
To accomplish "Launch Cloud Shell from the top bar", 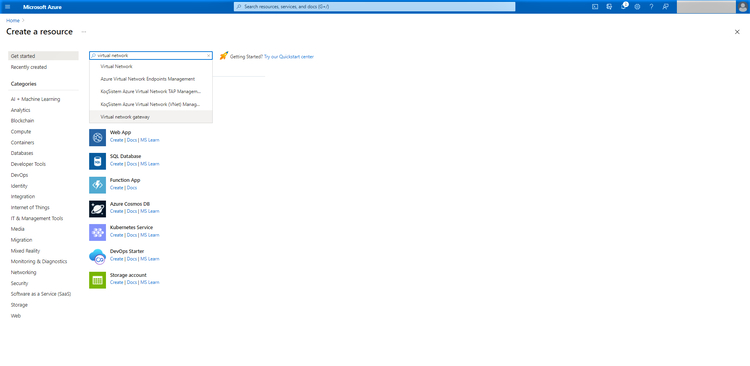I will click(x=595, y=7).
